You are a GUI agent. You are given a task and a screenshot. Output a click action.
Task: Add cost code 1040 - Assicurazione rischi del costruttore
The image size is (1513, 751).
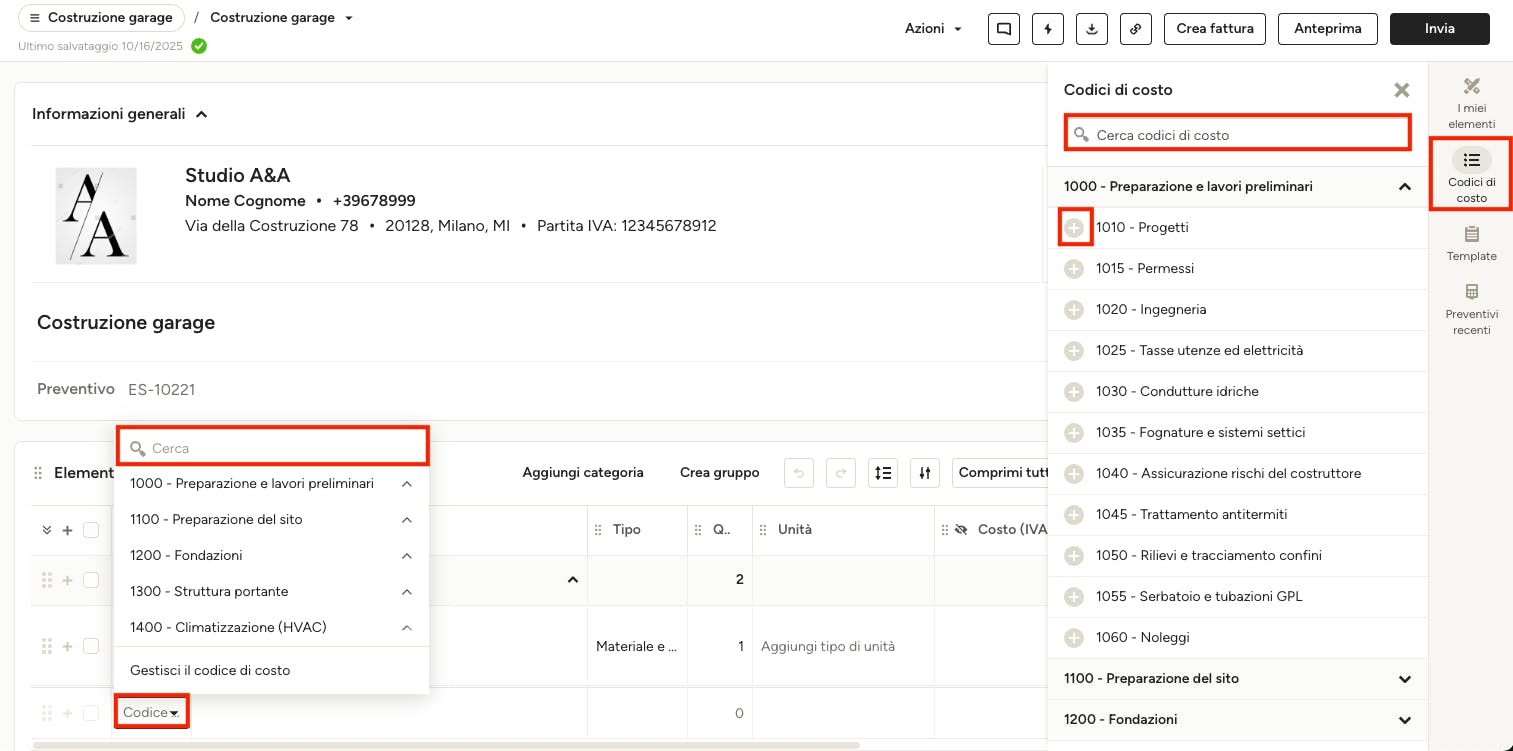coord(1074,474)
